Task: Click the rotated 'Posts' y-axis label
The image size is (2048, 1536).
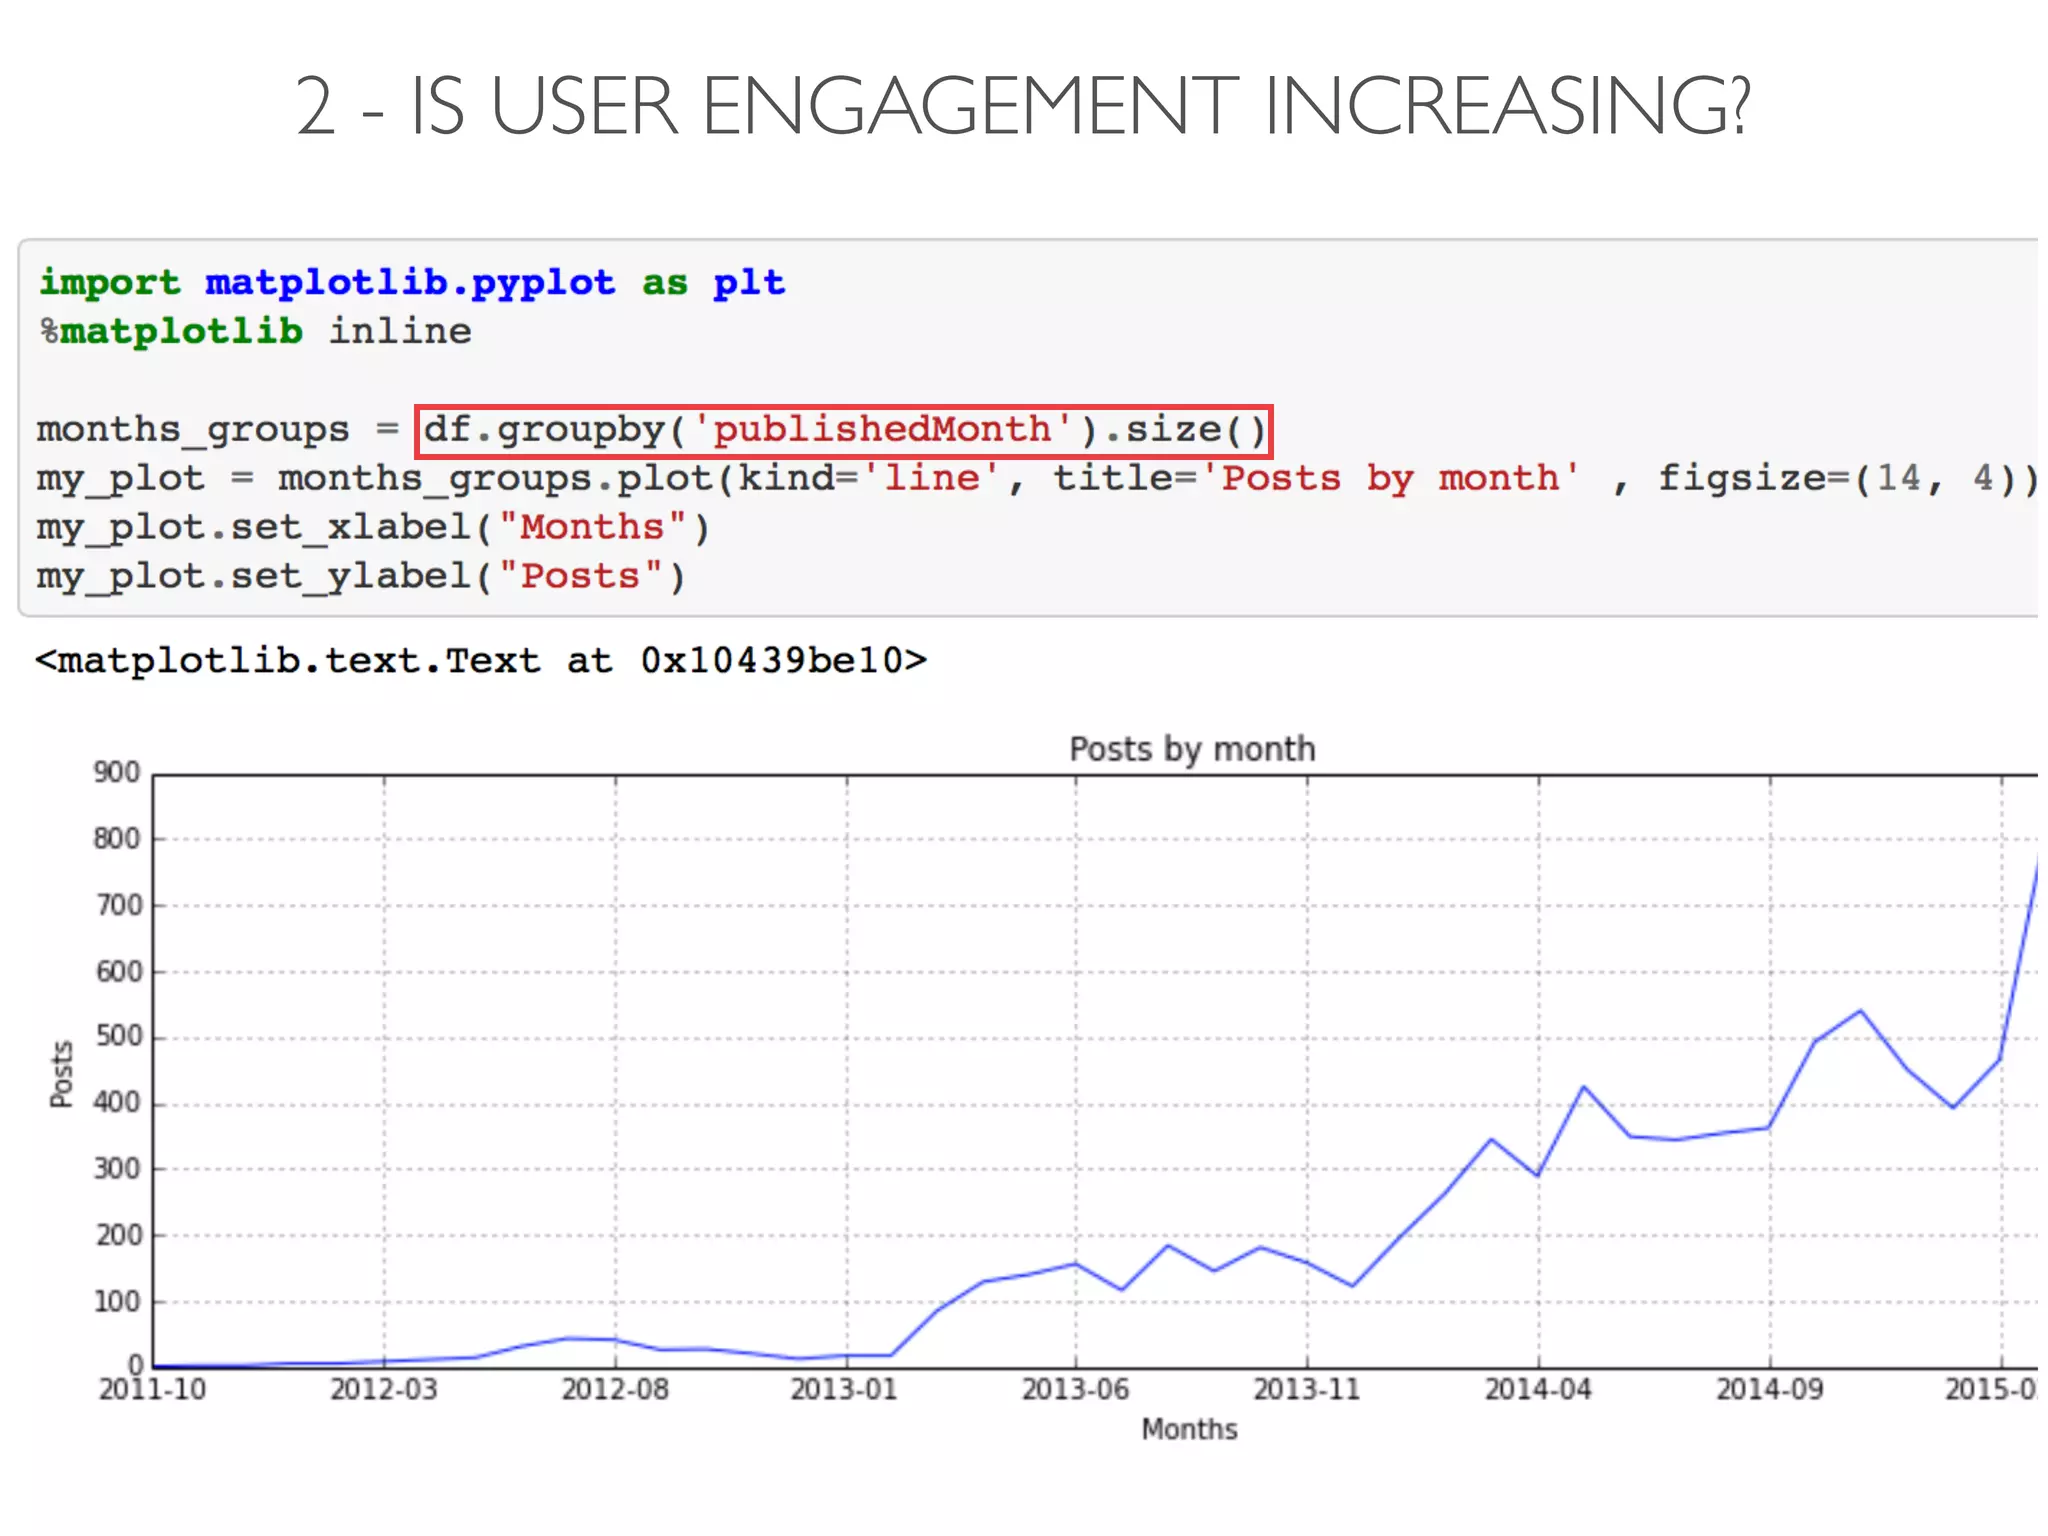Action: click(x=62, y=1073)
